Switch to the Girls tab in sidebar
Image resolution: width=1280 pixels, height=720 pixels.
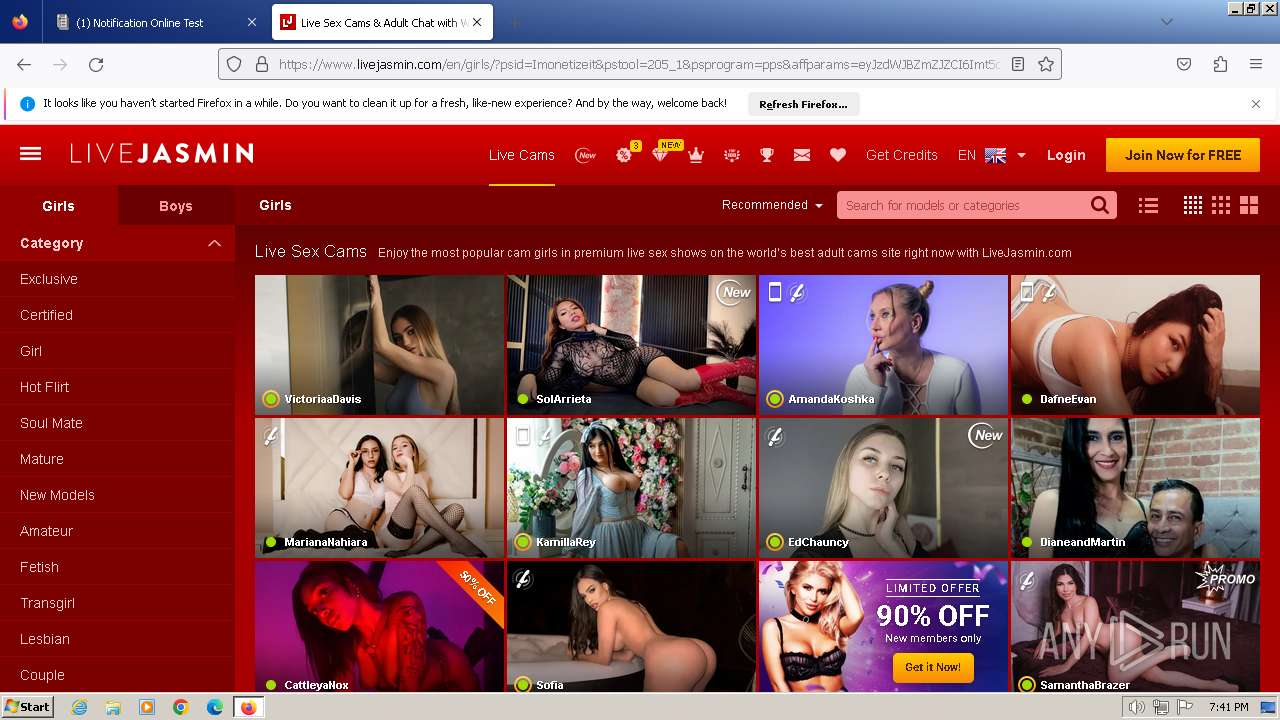[59, 206]
